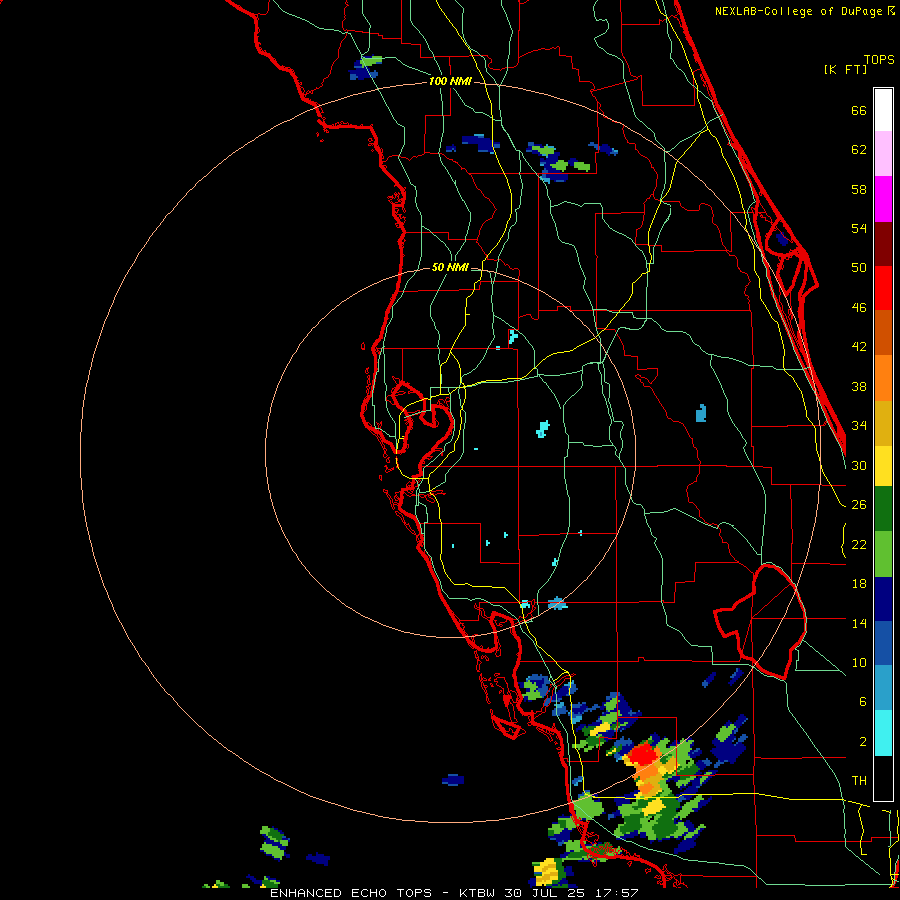Click the 54 legend value

(x=859, y=228)
